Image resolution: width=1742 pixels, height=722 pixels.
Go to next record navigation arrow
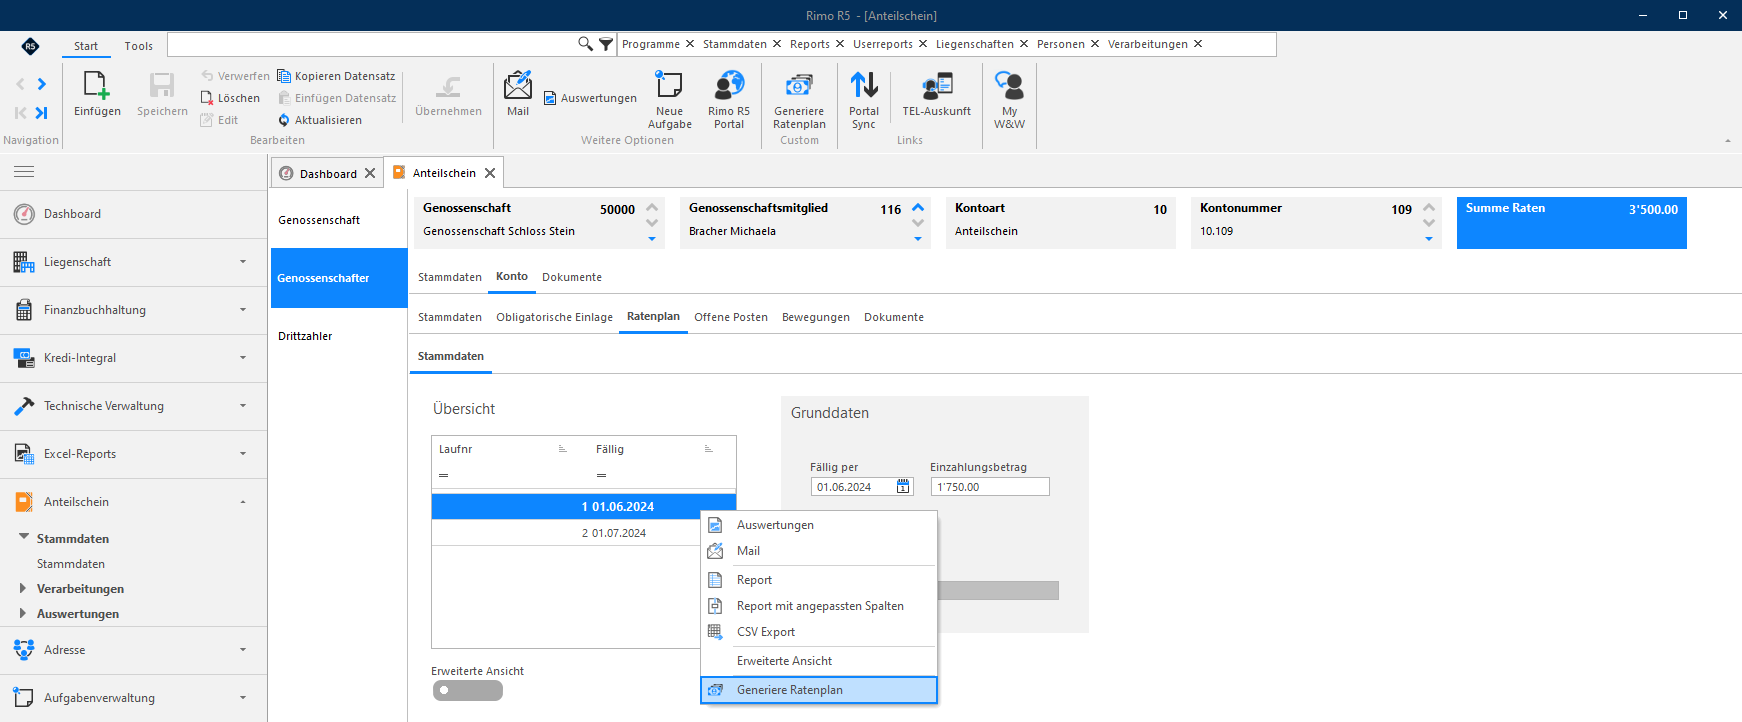(41, 84)
